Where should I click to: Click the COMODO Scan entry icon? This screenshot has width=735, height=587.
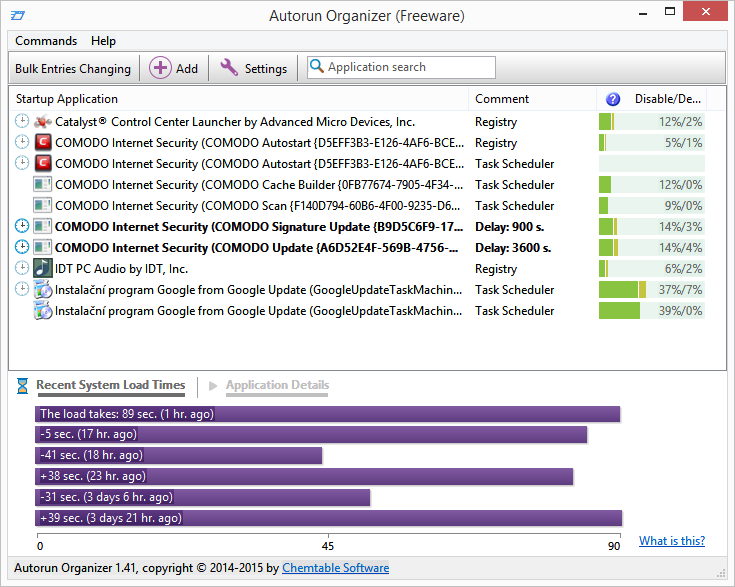coord(43,205)
